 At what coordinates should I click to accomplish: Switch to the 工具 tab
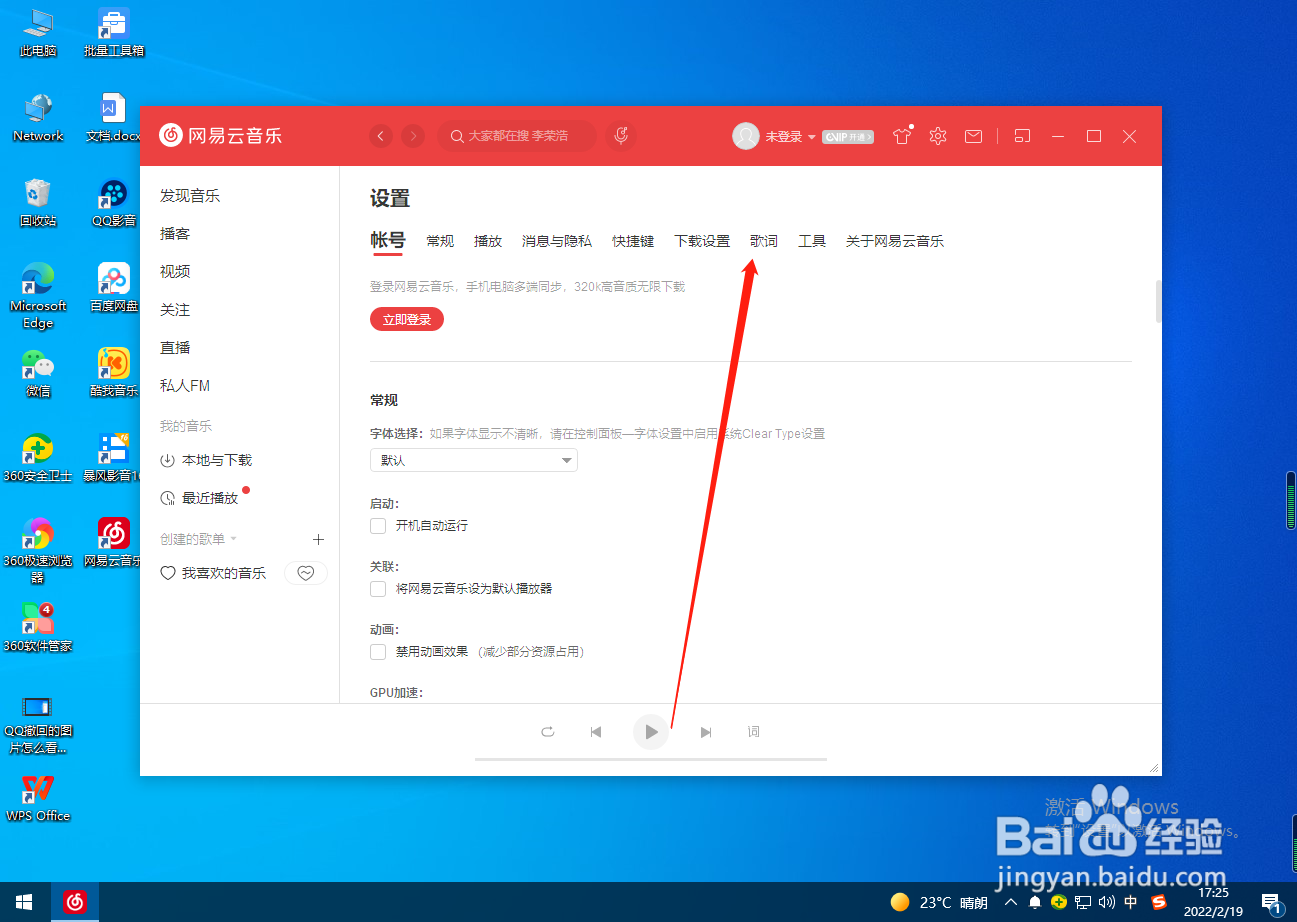click(x=812, y=241)
